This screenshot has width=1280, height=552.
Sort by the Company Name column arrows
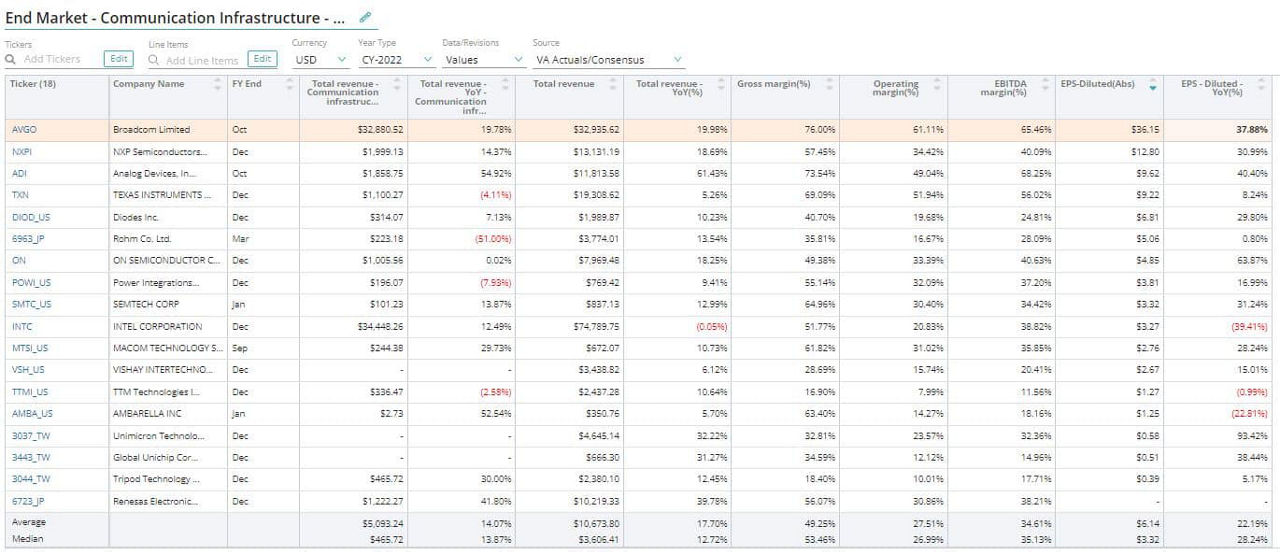point(218,86)
